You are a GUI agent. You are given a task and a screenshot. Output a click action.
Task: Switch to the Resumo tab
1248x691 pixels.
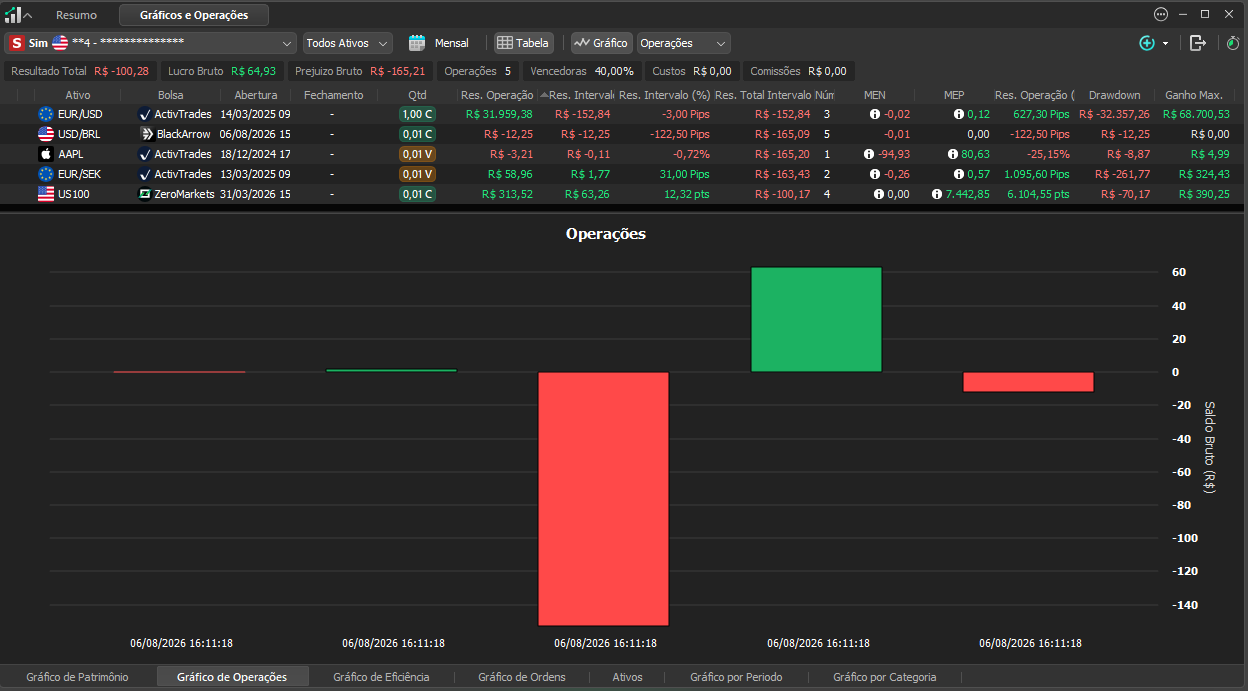(76, 15)
